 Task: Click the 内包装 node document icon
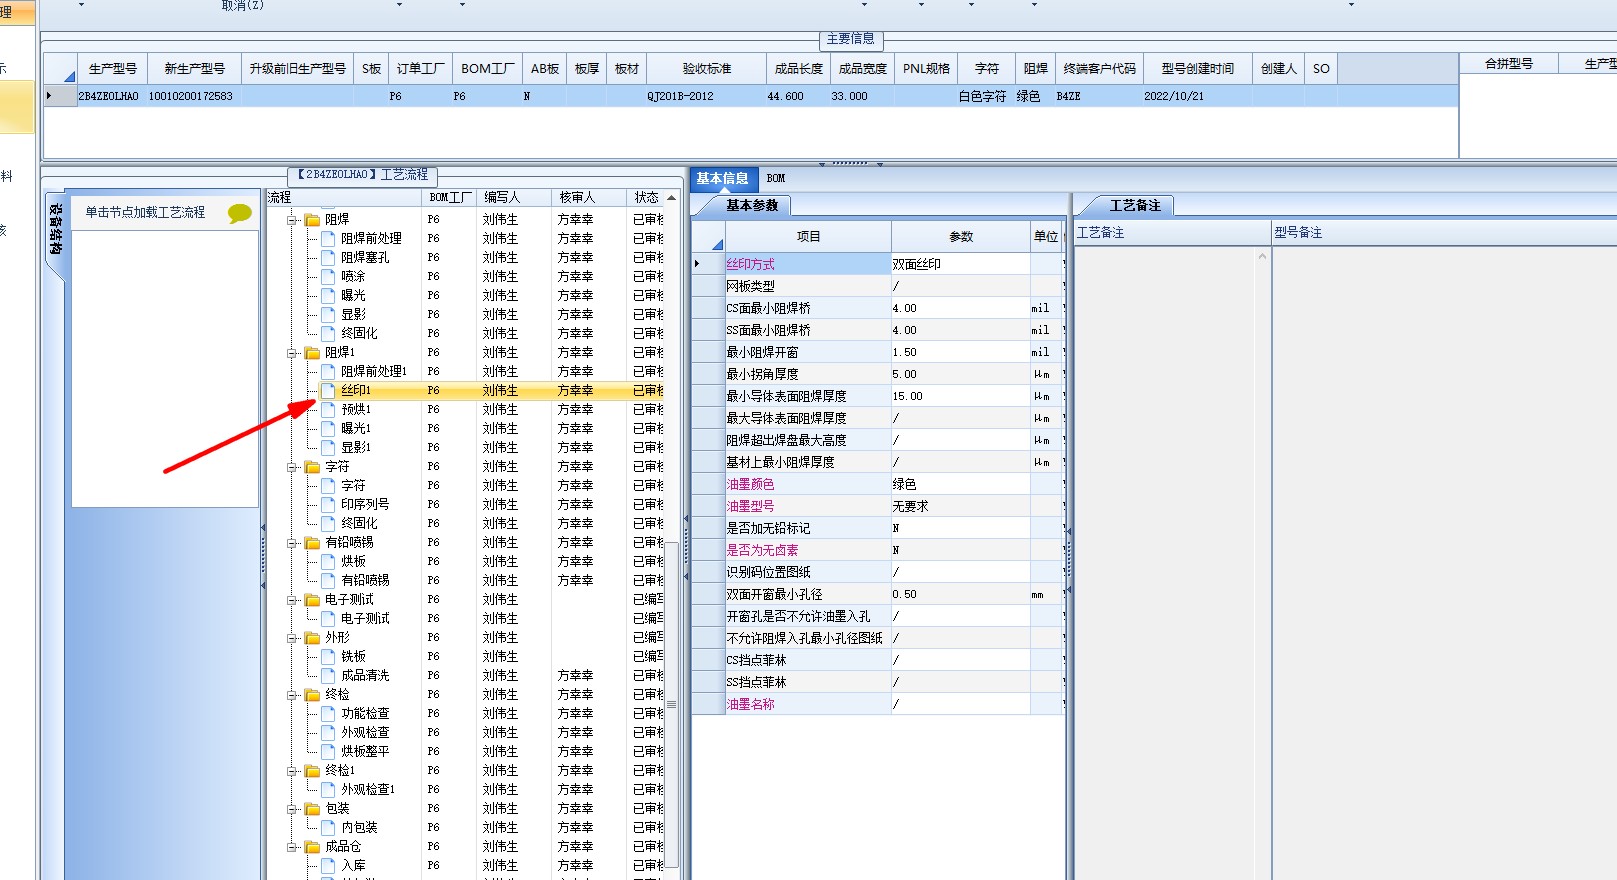pyautogui.click(x=328, y=827)
